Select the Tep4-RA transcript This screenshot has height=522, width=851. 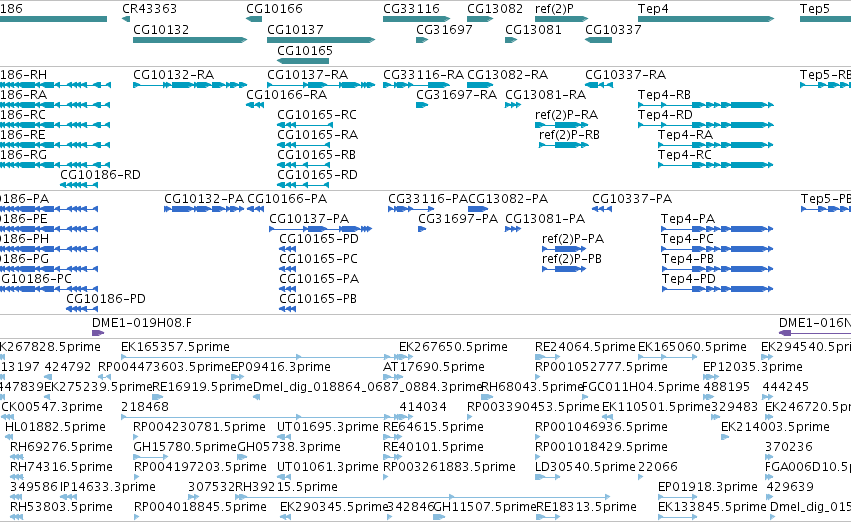tap(716, 145)
